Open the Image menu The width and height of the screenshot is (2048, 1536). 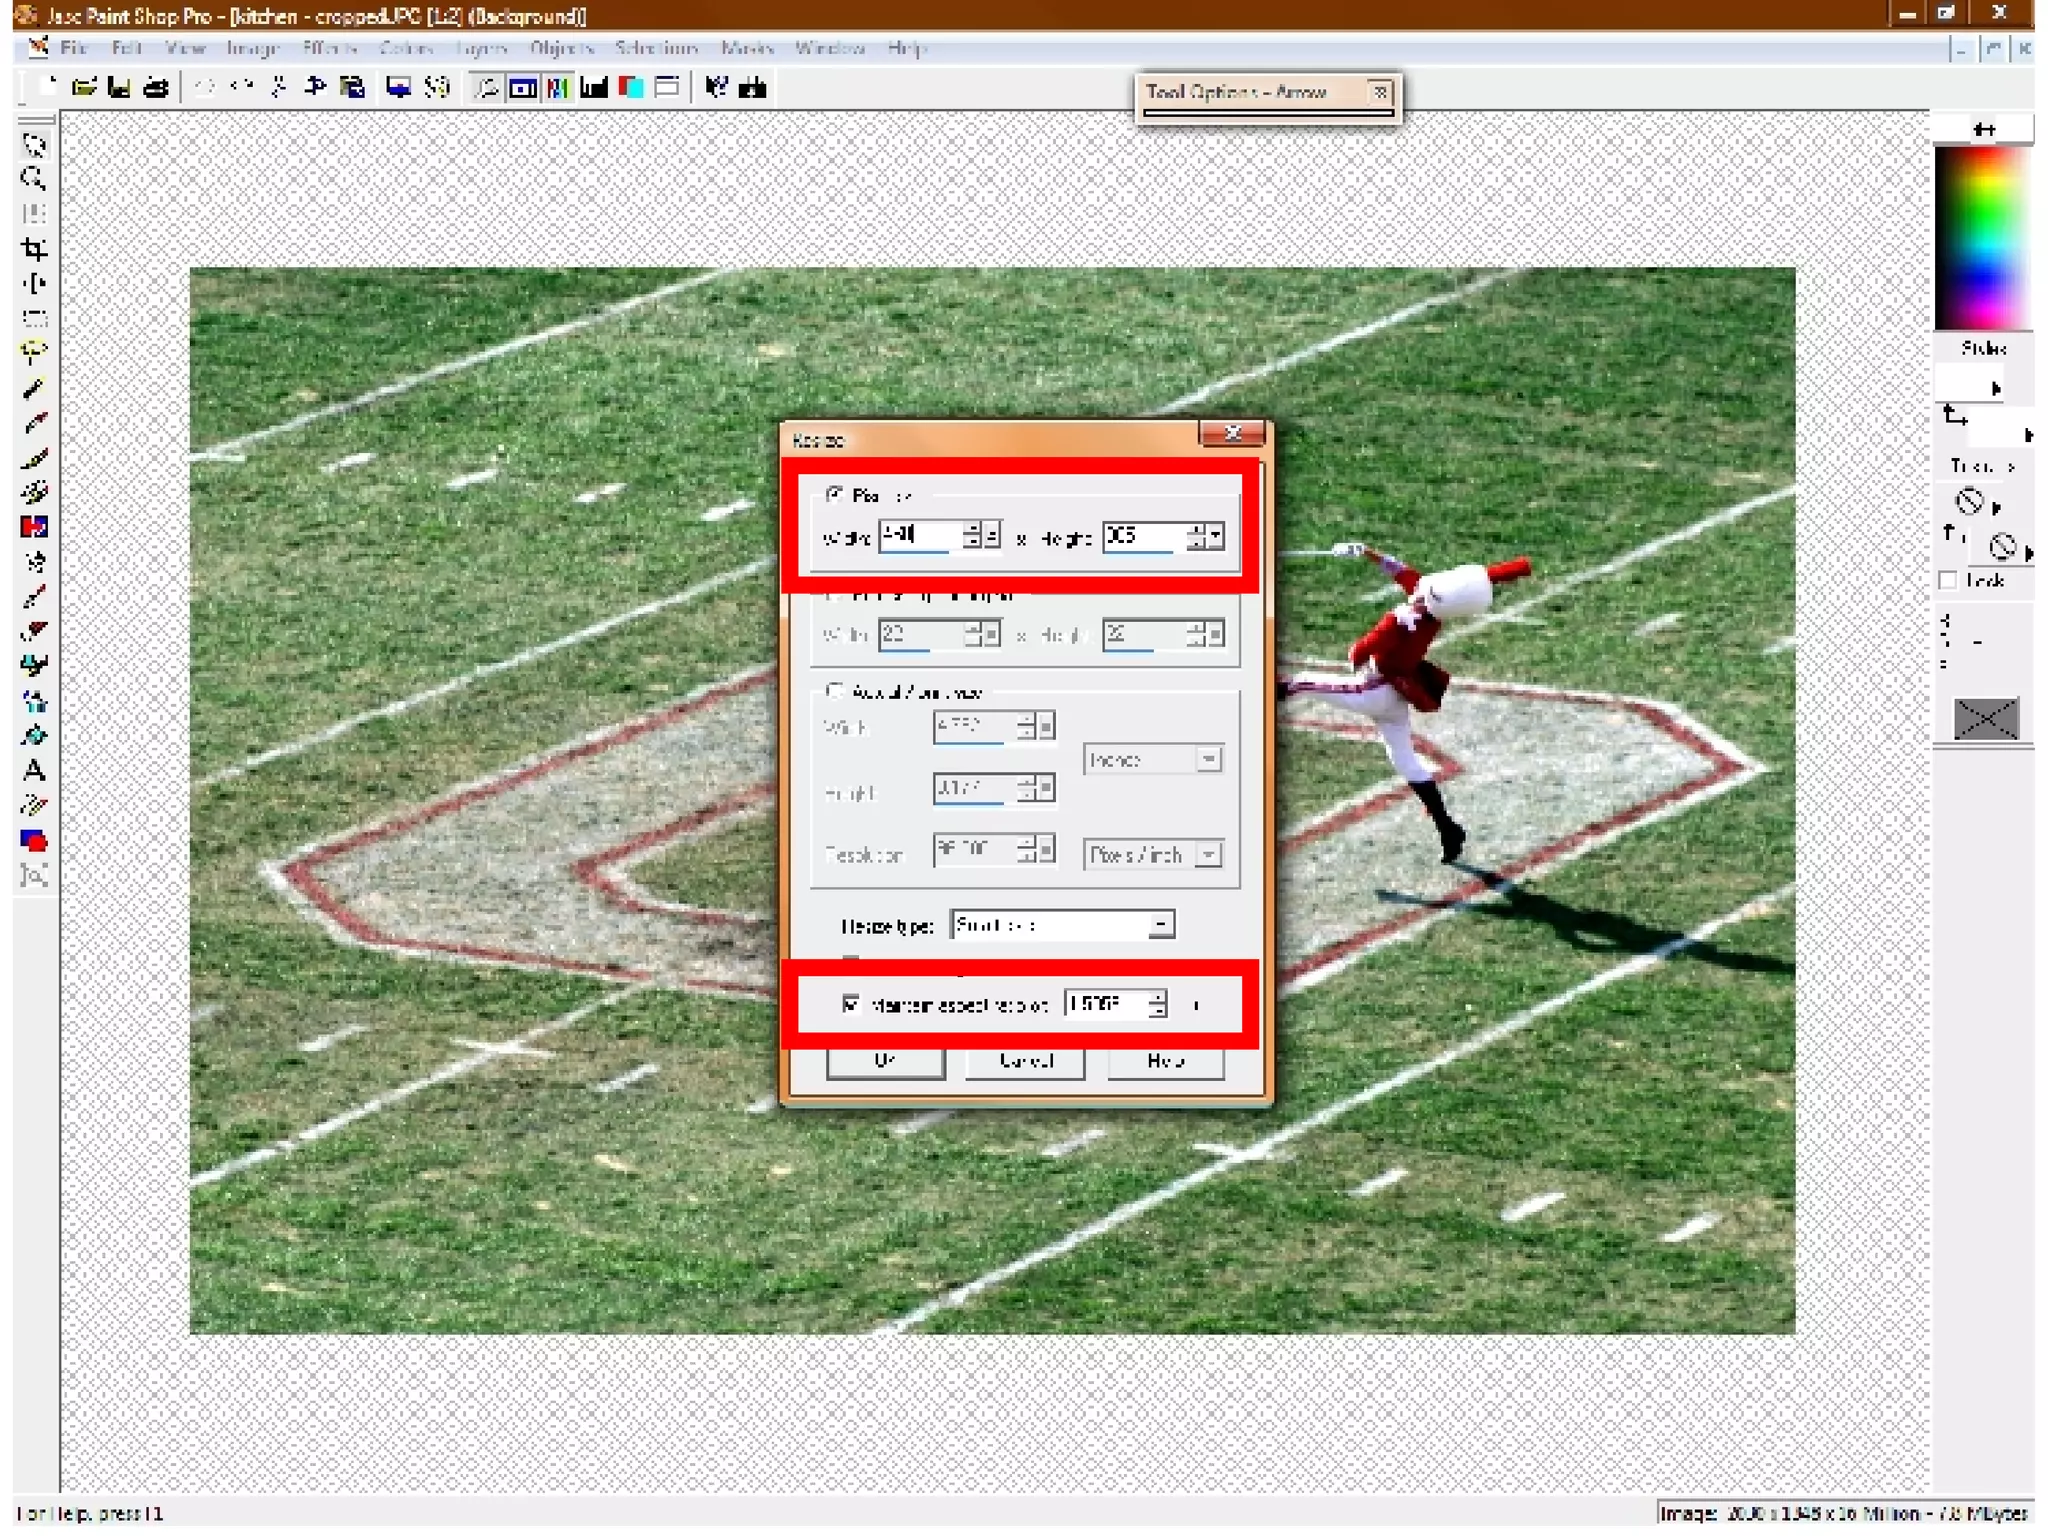(x=252, y=48)
